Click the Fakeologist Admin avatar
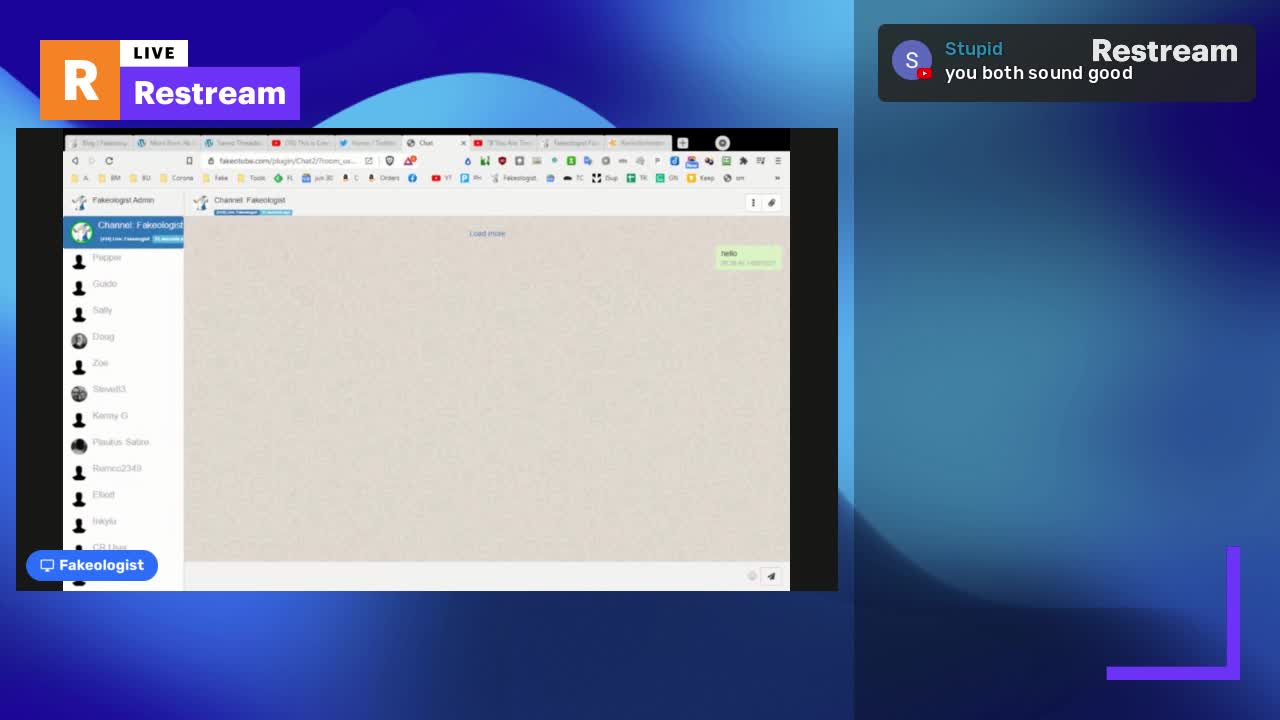The height and width of the screenshot is (720, 1280). pos(79,202)
